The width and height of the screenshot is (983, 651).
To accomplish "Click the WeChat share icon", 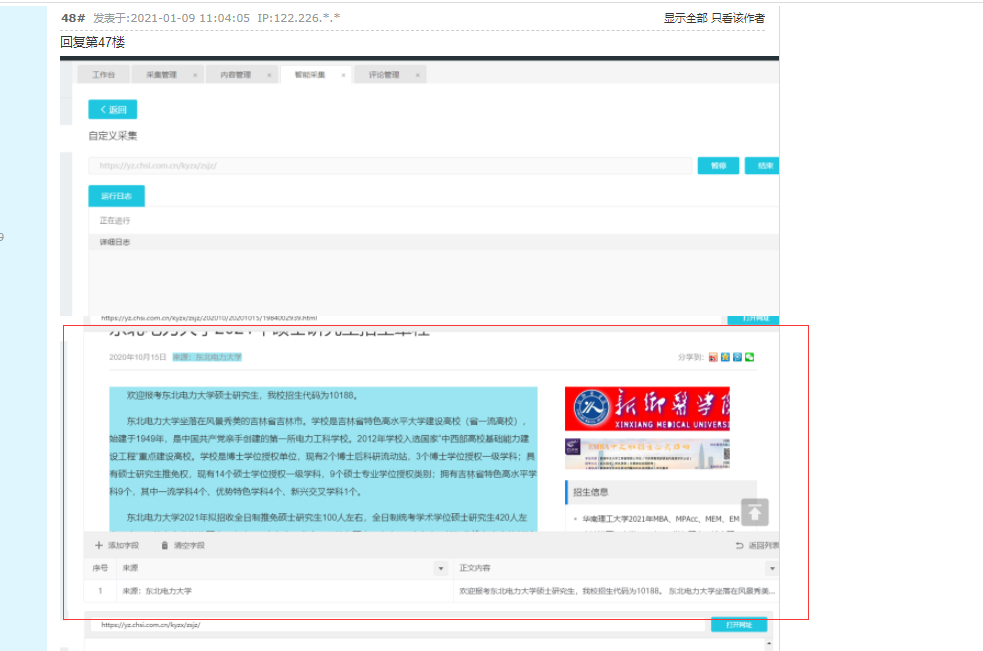I will (x=749, y=357).
